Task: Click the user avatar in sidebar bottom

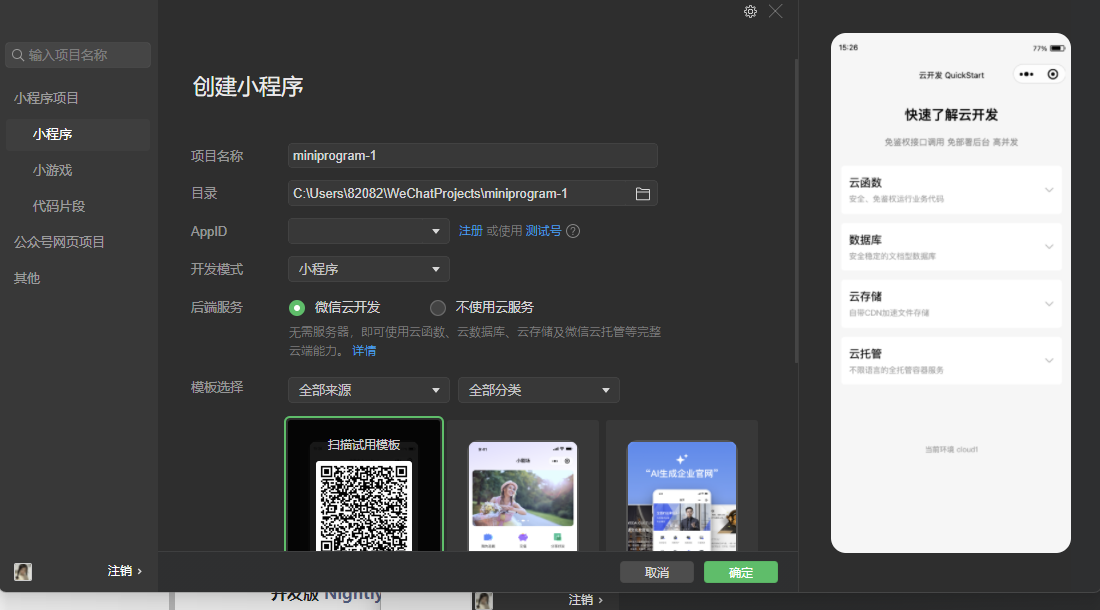Action: [23, 571]
